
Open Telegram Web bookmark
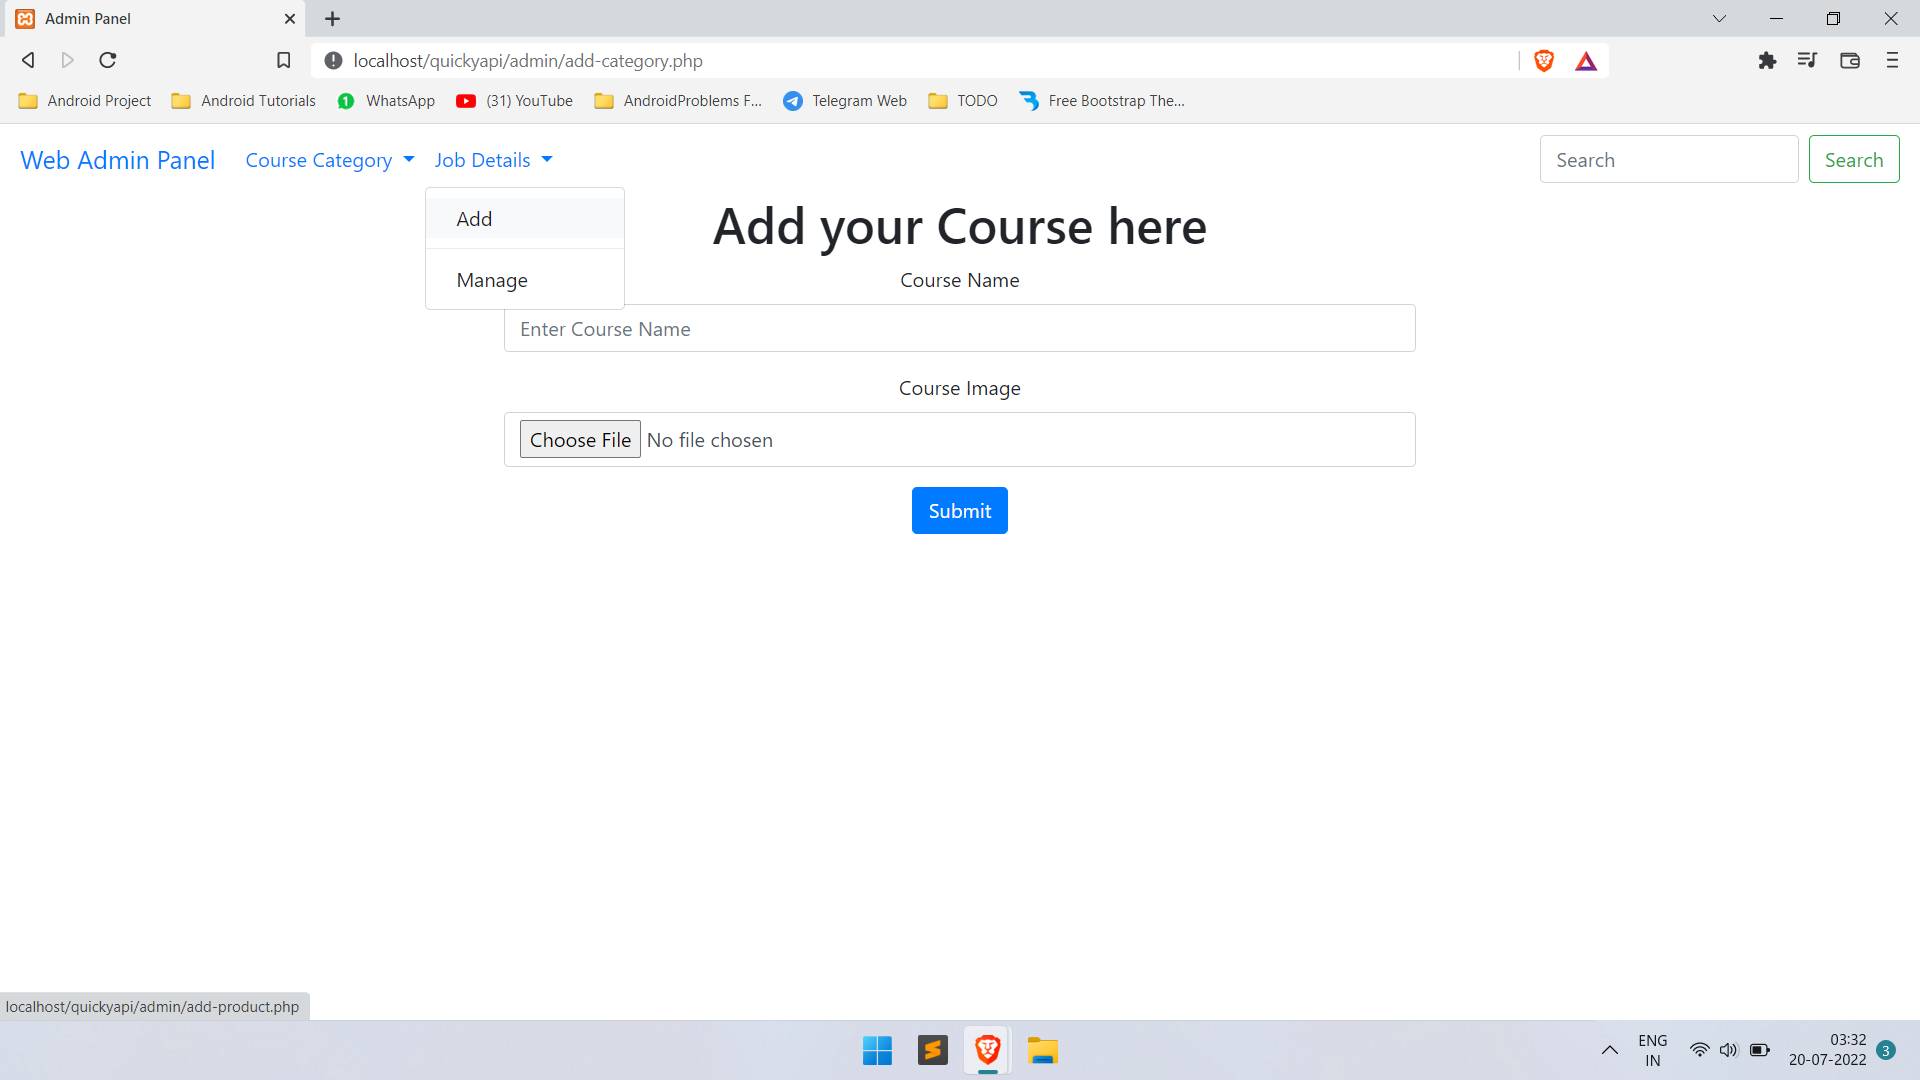pyautogui.click(x=845, y=101)
